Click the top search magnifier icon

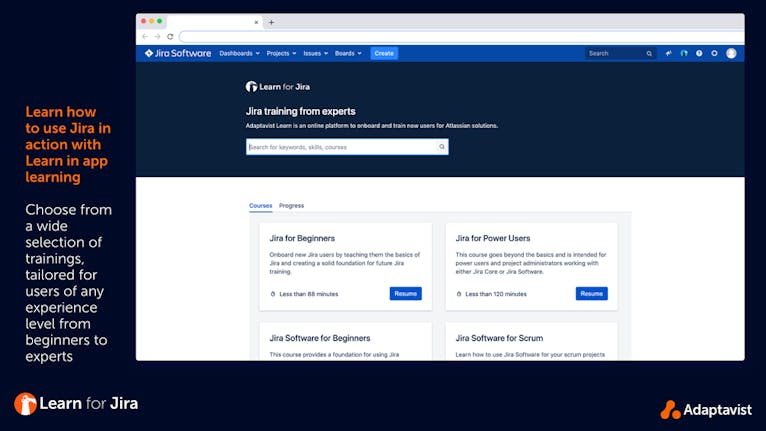[x=649, y=54]
